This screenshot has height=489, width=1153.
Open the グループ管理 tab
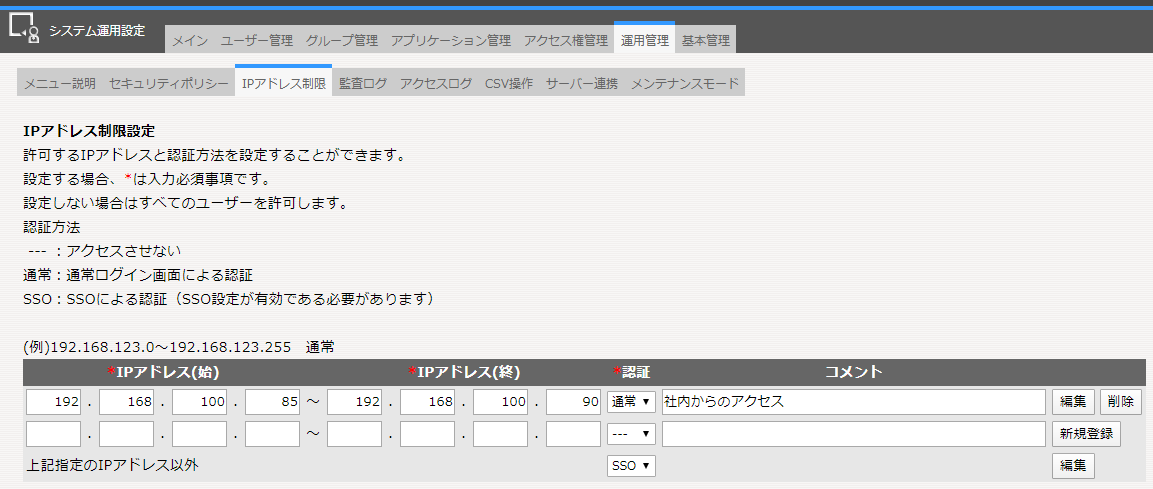point(342,41)
